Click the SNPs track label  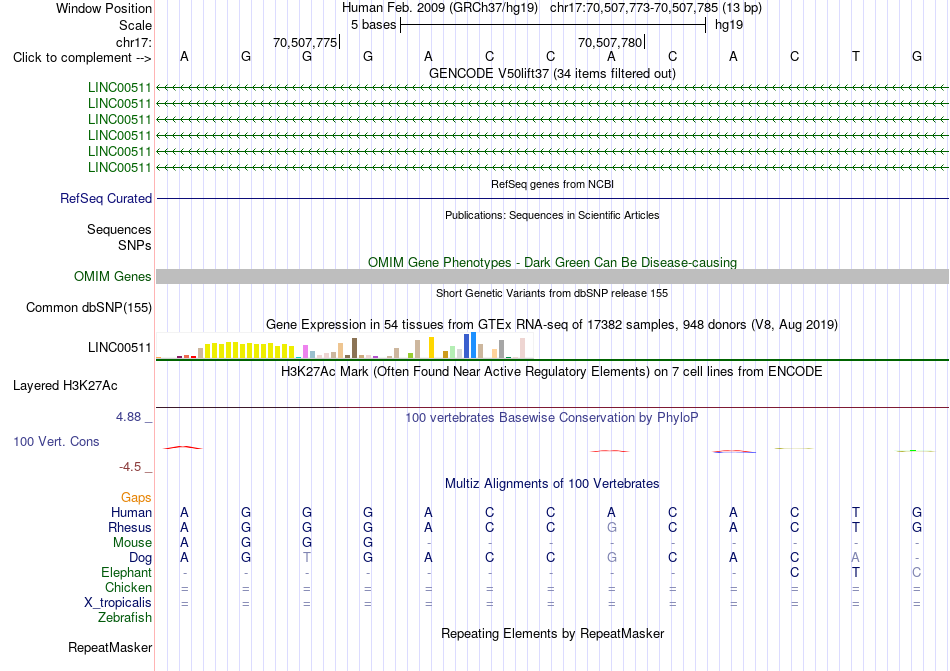135,245
